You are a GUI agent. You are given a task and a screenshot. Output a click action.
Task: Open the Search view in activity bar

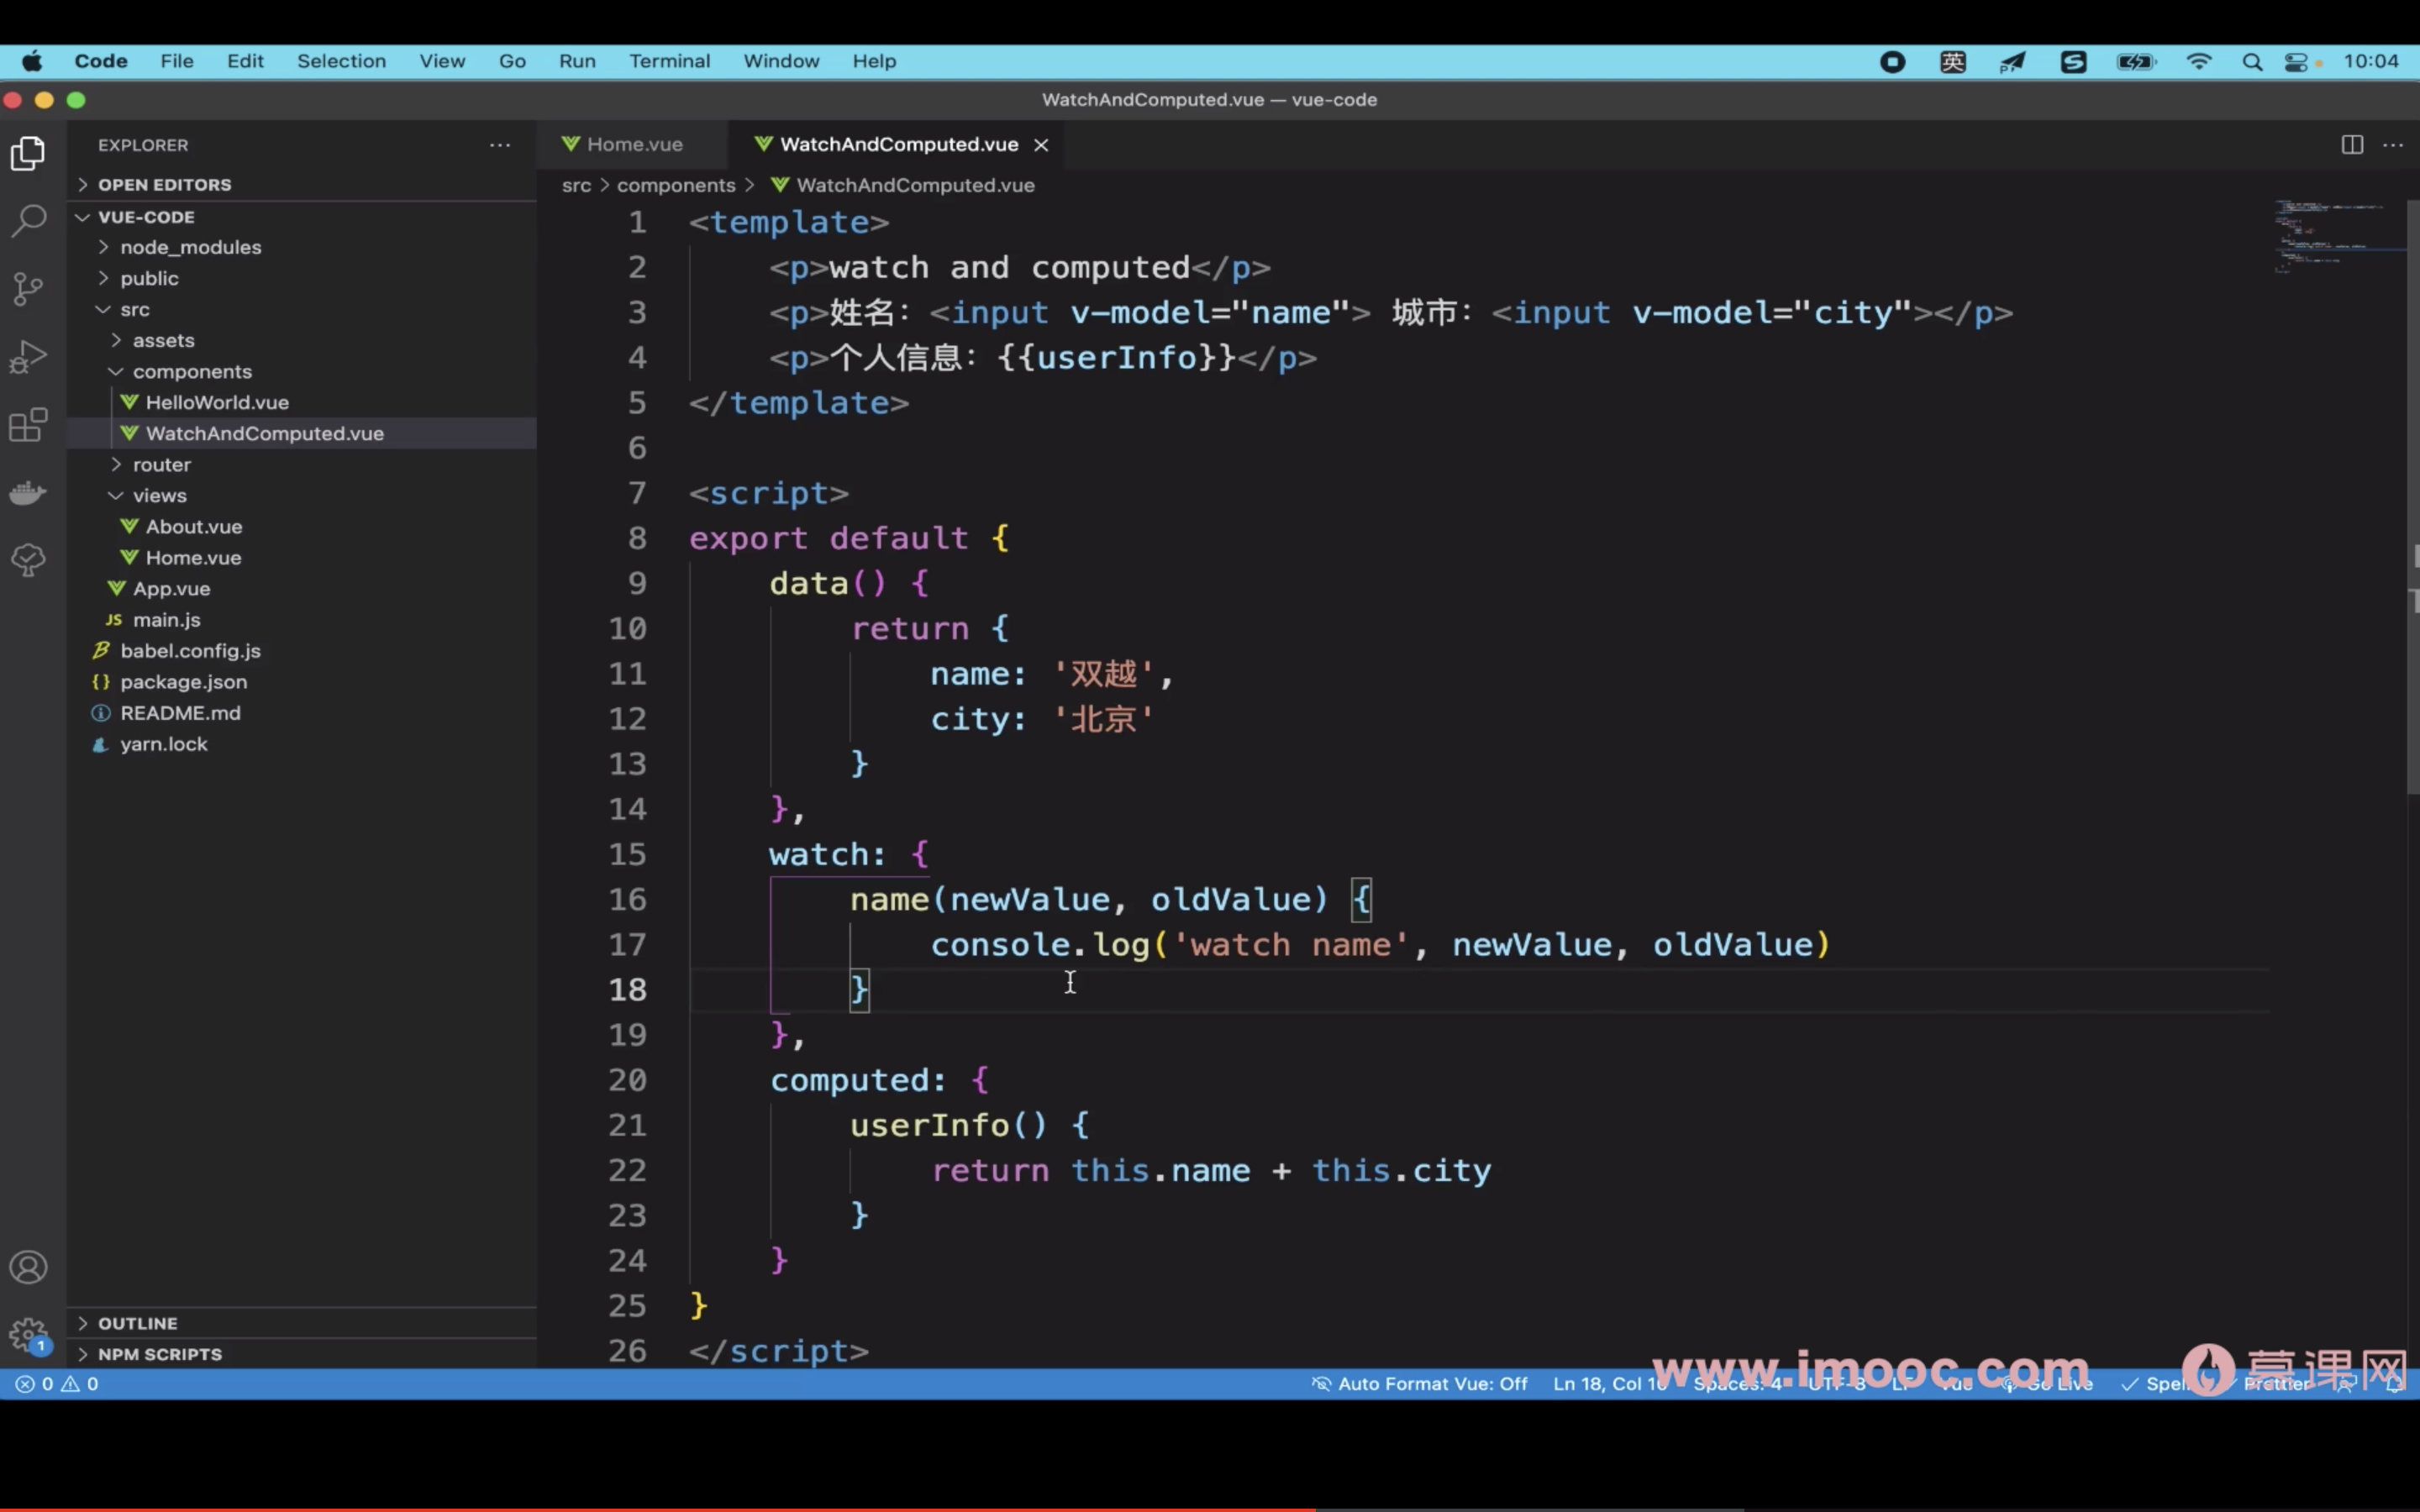tap(28, 220)
